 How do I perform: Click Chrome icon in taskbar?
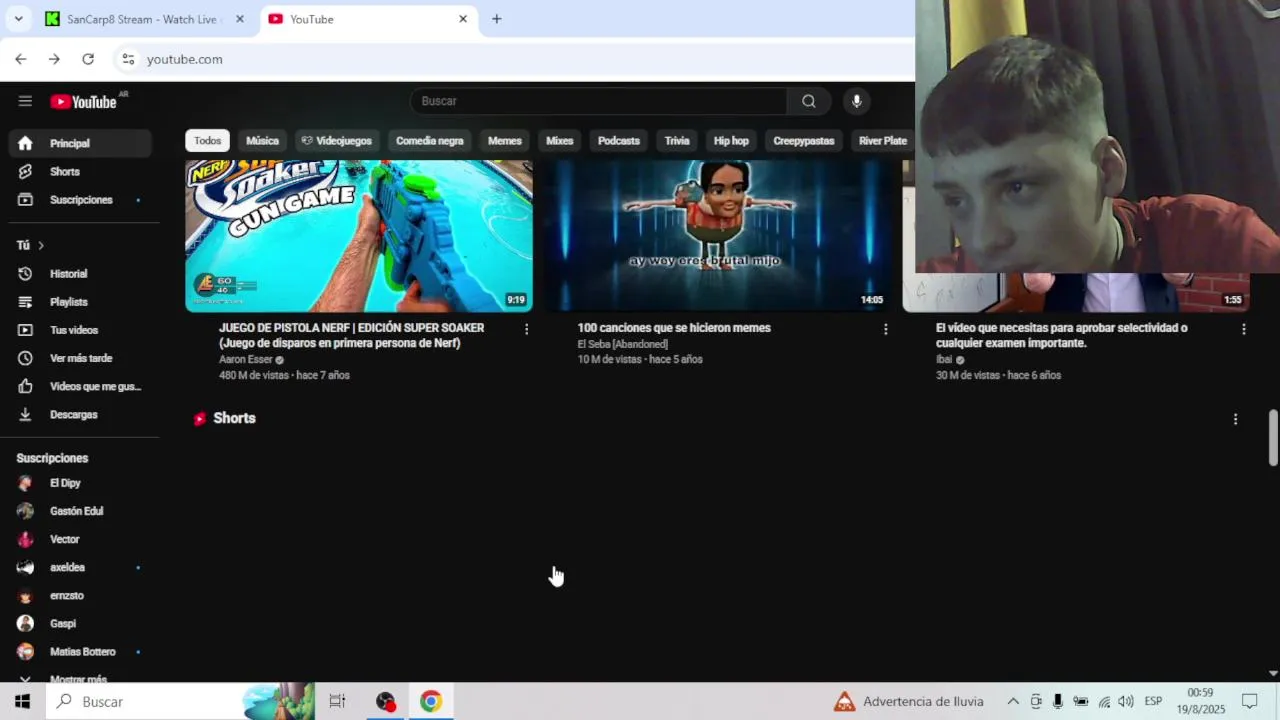click(x=431, y=701)
